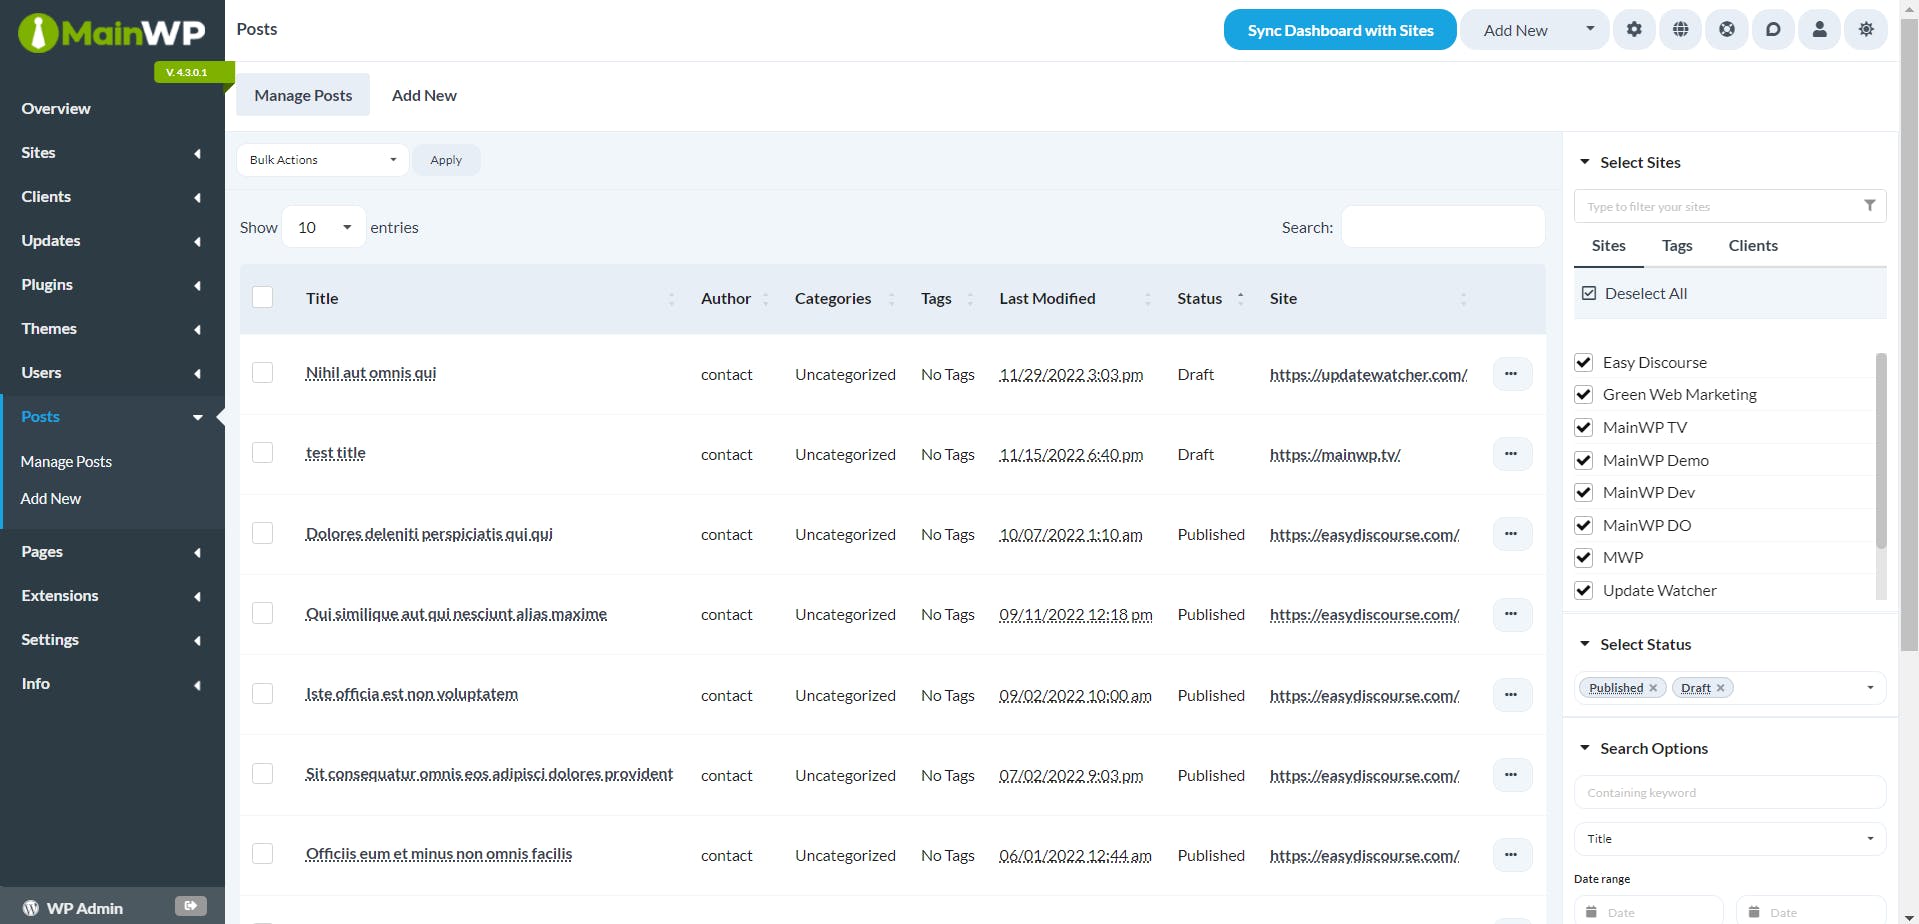Open actions menu for test title row
1919x924 pixels.
click(1512, 454)
